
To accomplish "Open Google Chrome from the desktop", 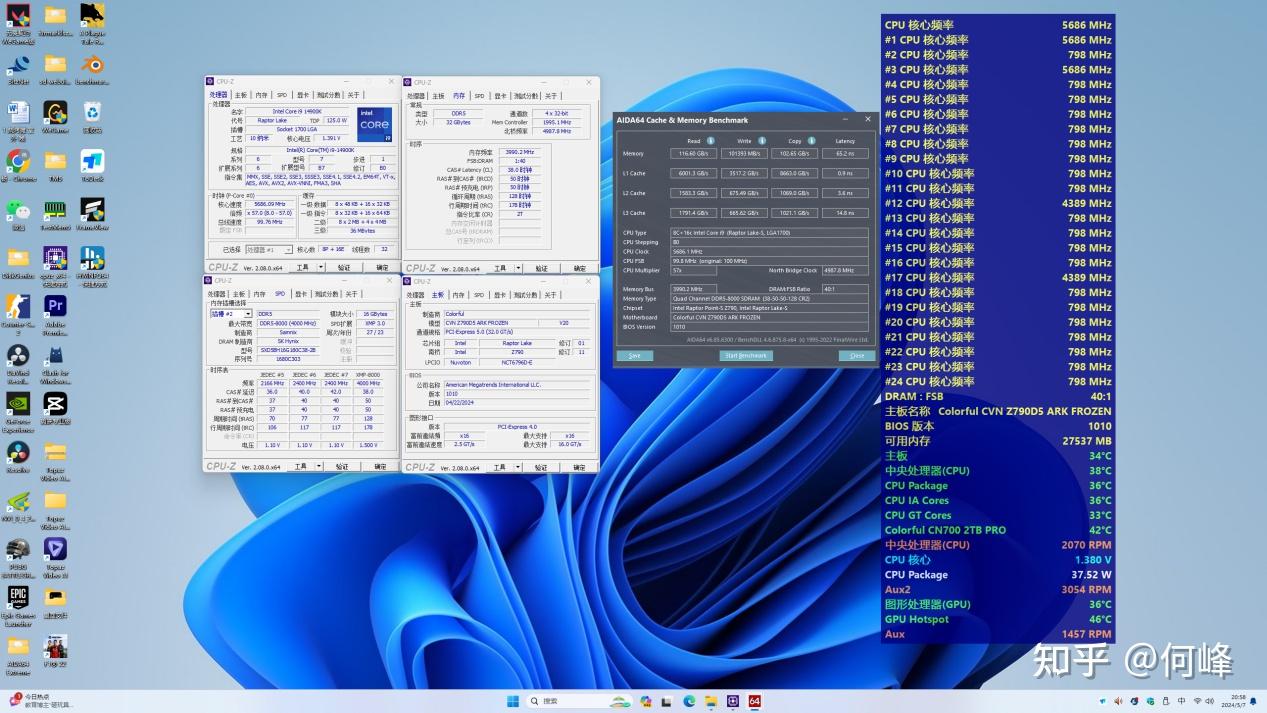I will (x=18, y=162).
